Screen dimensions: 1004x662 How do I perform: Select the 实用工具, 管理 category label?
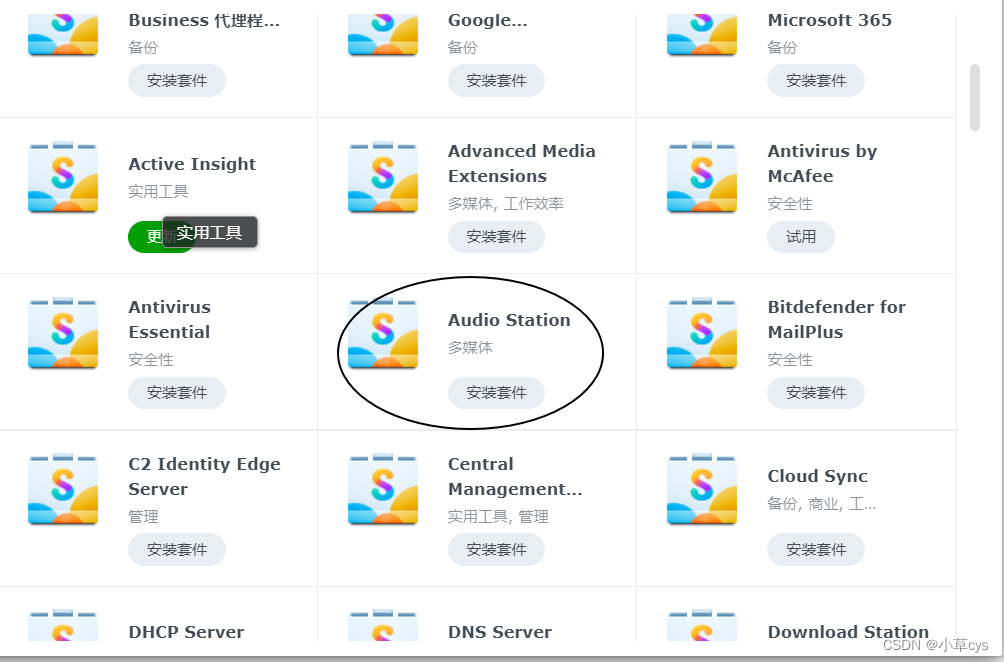(x=498, y=517)
